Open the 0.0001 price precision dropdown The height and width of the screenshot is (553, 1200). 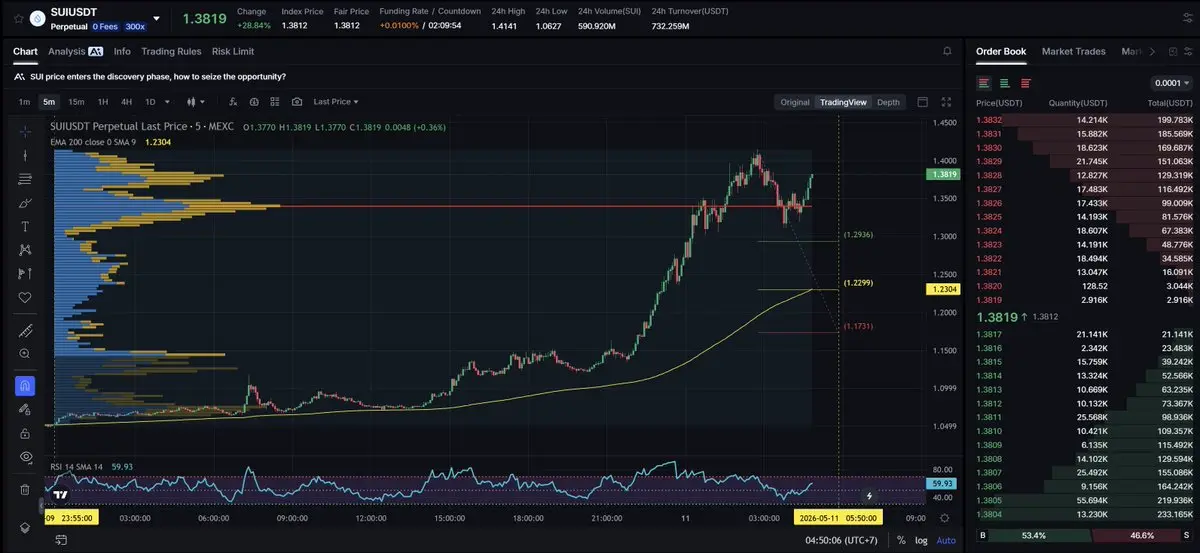click(x=1172, y=83)
